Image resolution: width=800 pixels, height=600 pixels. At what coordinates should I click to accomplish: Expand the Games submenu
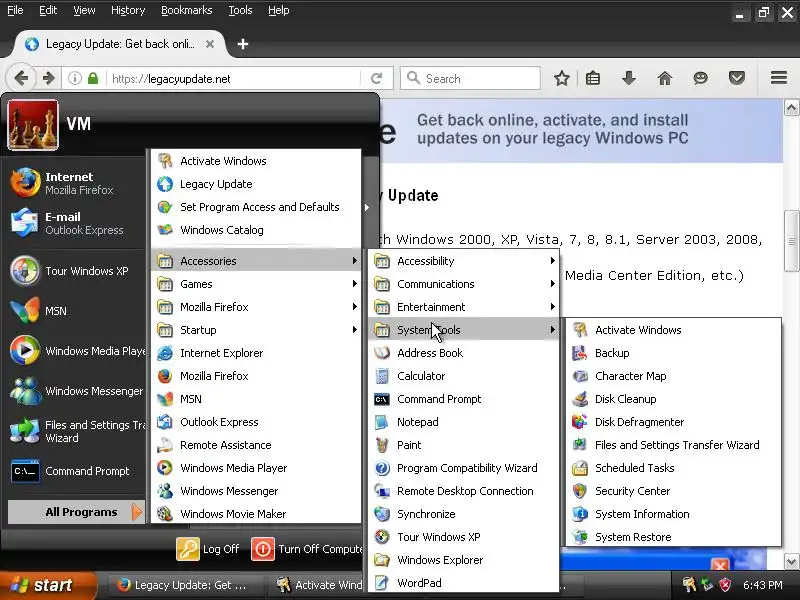coord(256,284)
